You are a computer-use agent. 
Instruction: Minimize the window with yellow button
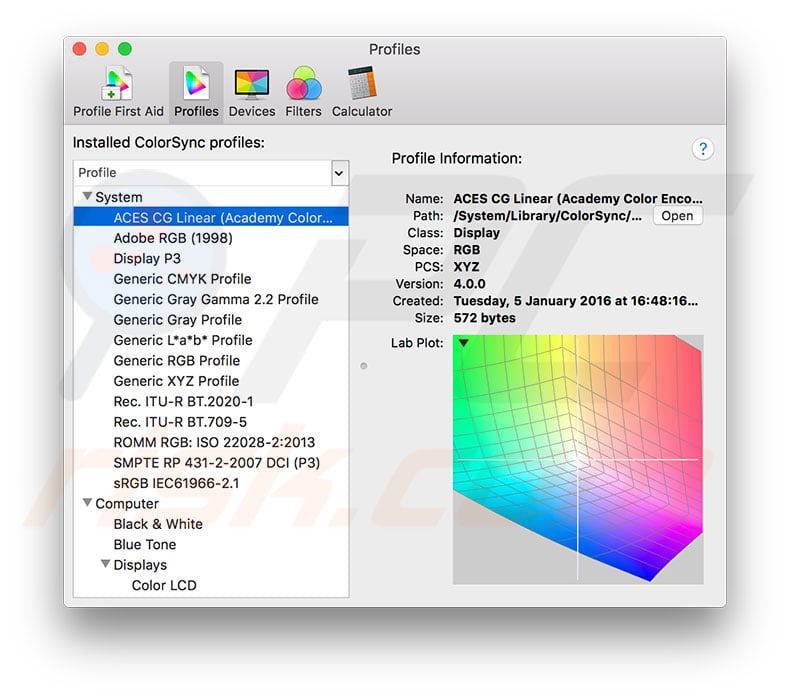click(x=102, y=49)
